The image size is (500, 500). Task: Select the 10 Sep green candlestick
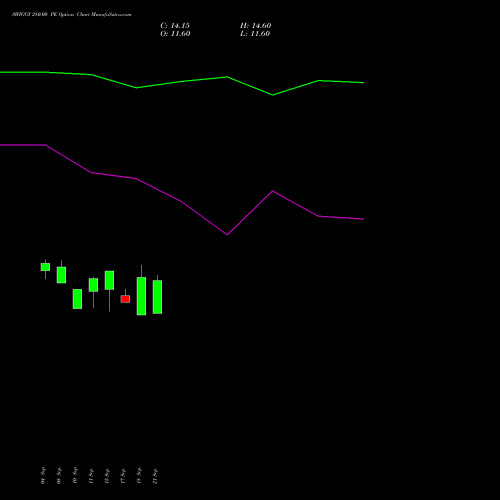(77, 299)
